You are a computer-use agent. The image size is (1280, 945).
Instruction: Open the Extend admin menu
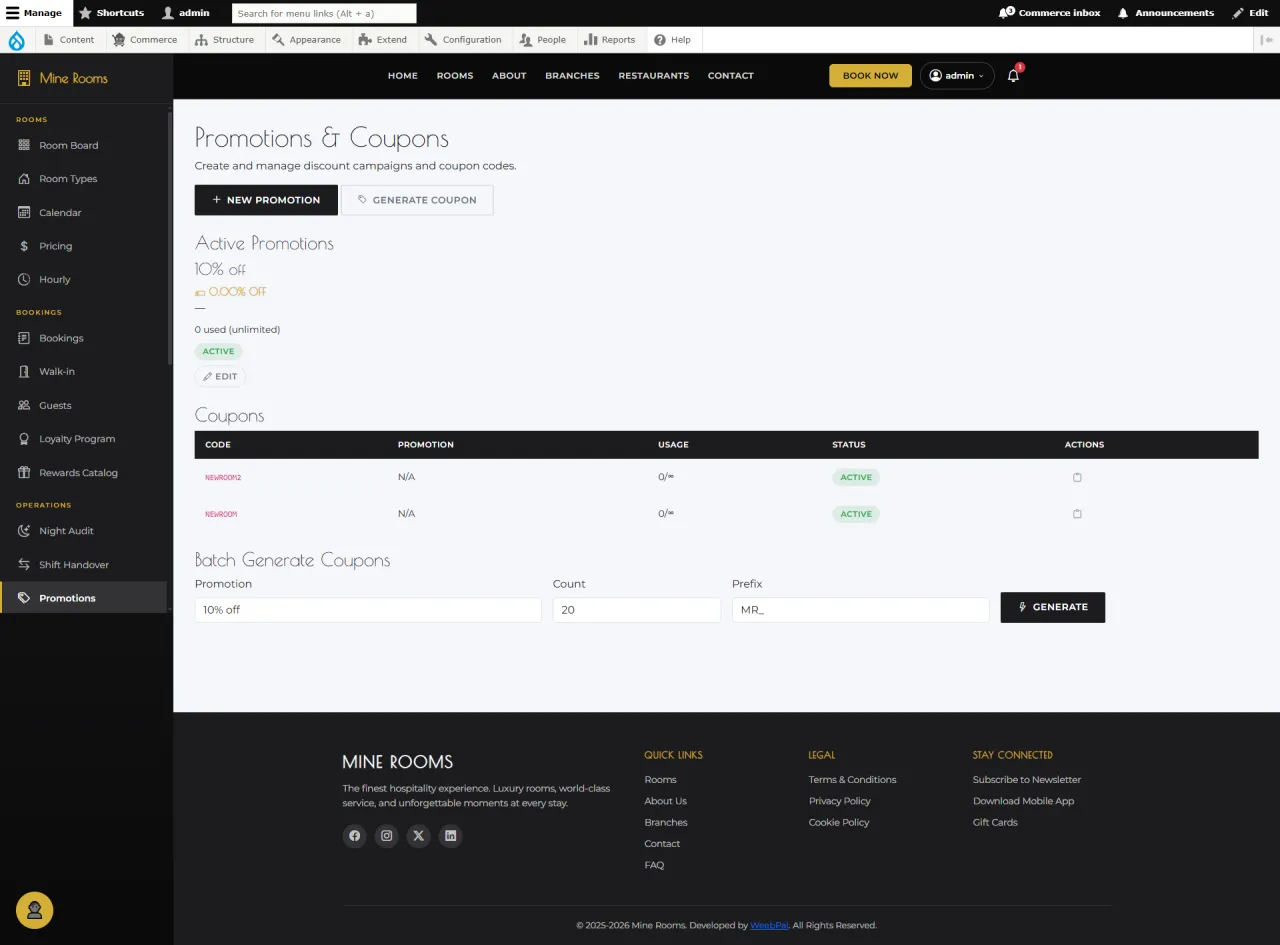click(382, 40)
